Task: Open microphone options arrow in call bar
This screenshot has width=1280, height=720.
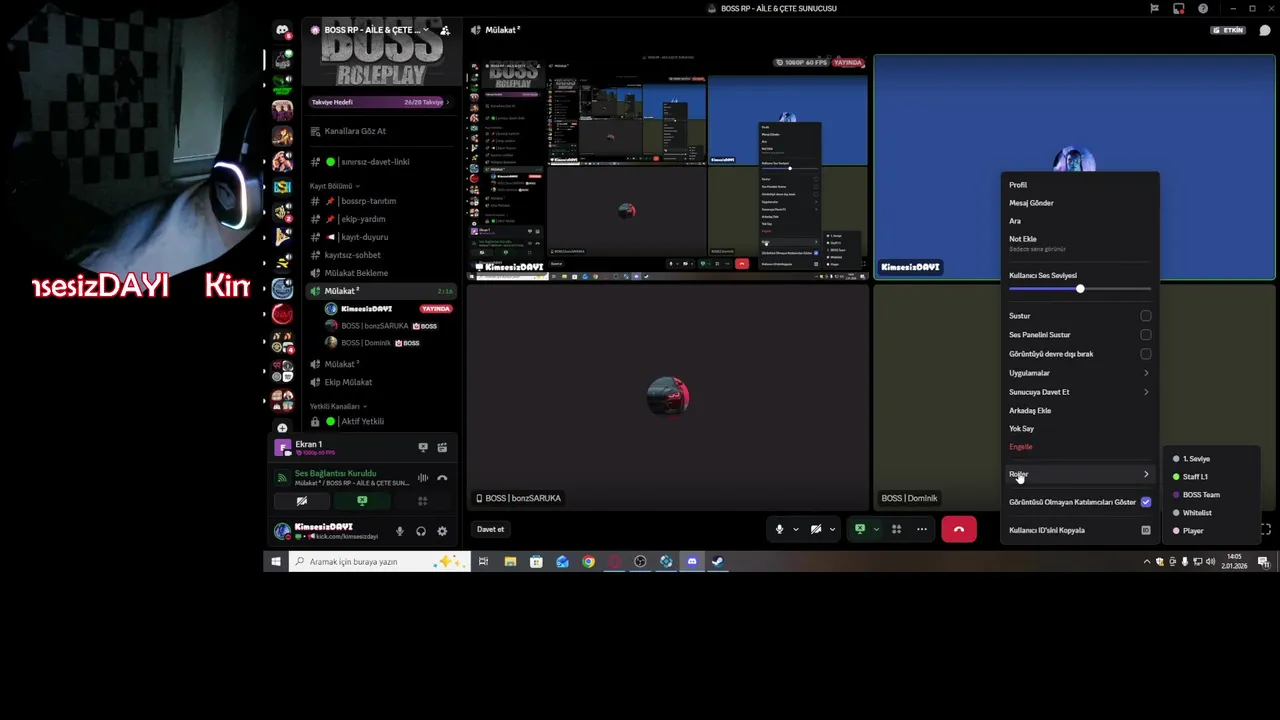Action: pyautogui.click(x=796, y=529)
